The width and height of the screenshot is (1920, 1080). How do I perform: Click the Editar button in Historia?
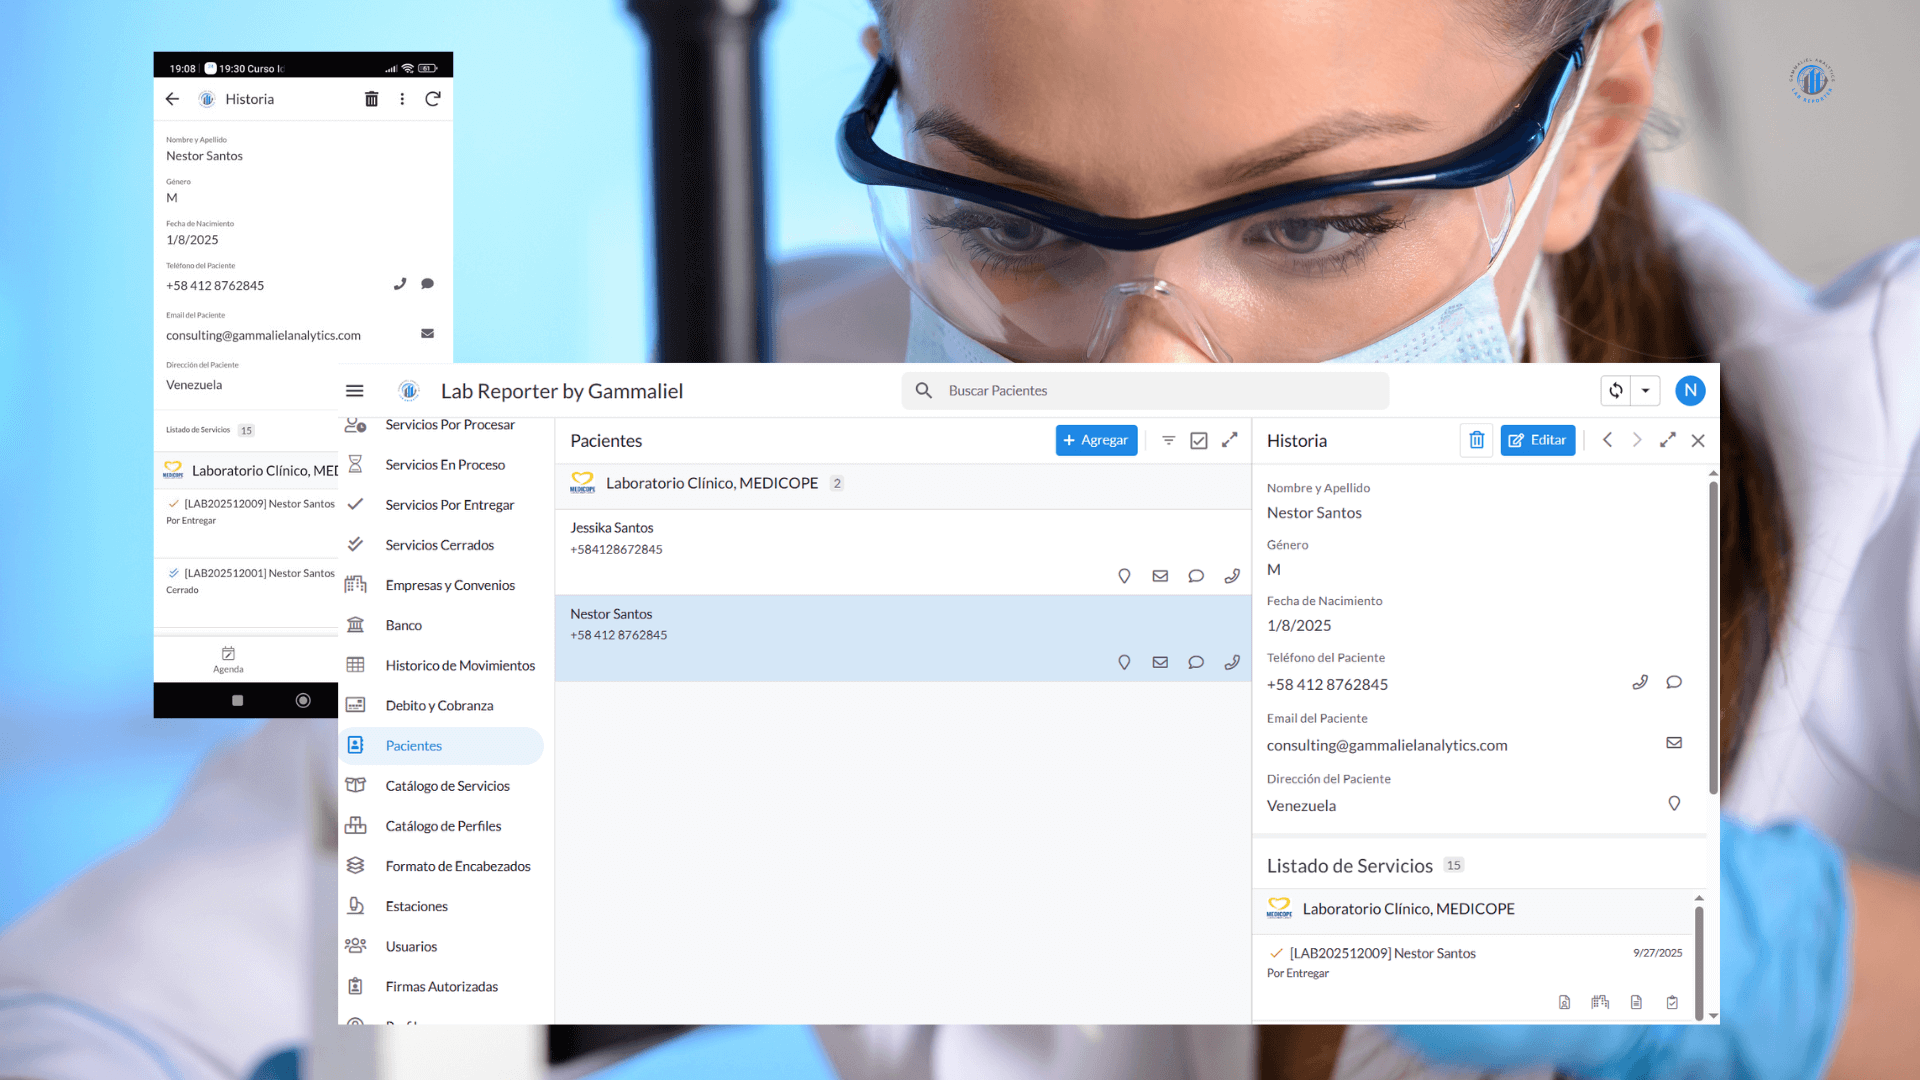[1537, 440]
